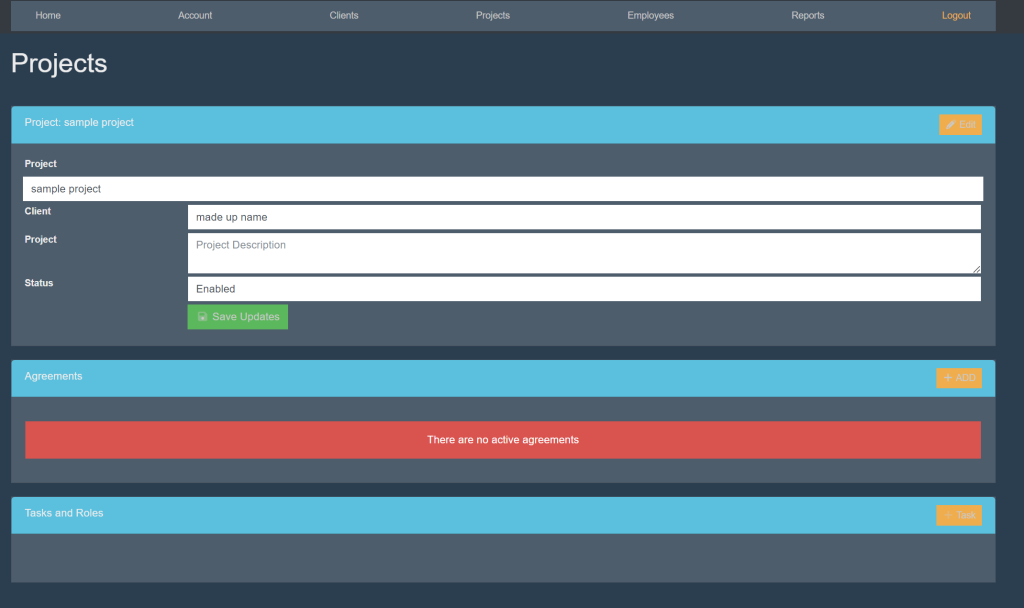
Task: Click the Tasks and Roles panel header title
Action: pos(64,513)
